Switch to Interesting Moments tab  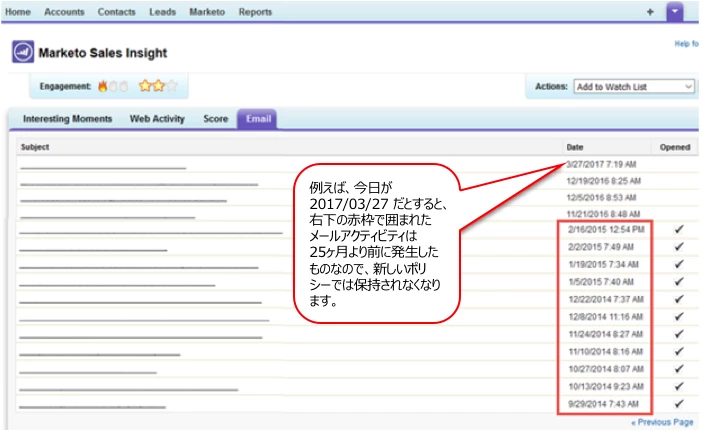coord(68,119)
